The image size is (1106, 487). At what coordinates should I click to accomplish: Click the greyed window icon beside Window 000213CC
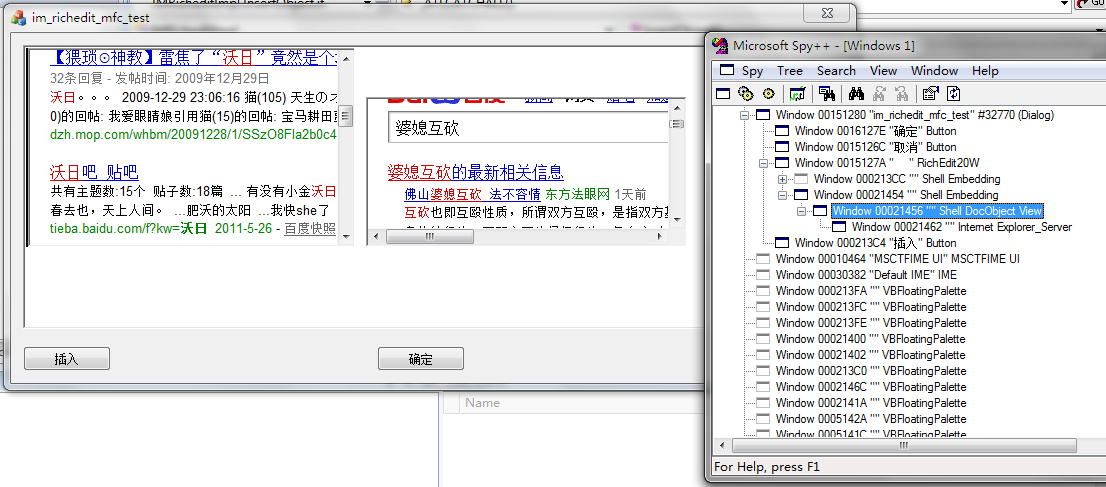(801, 179)
